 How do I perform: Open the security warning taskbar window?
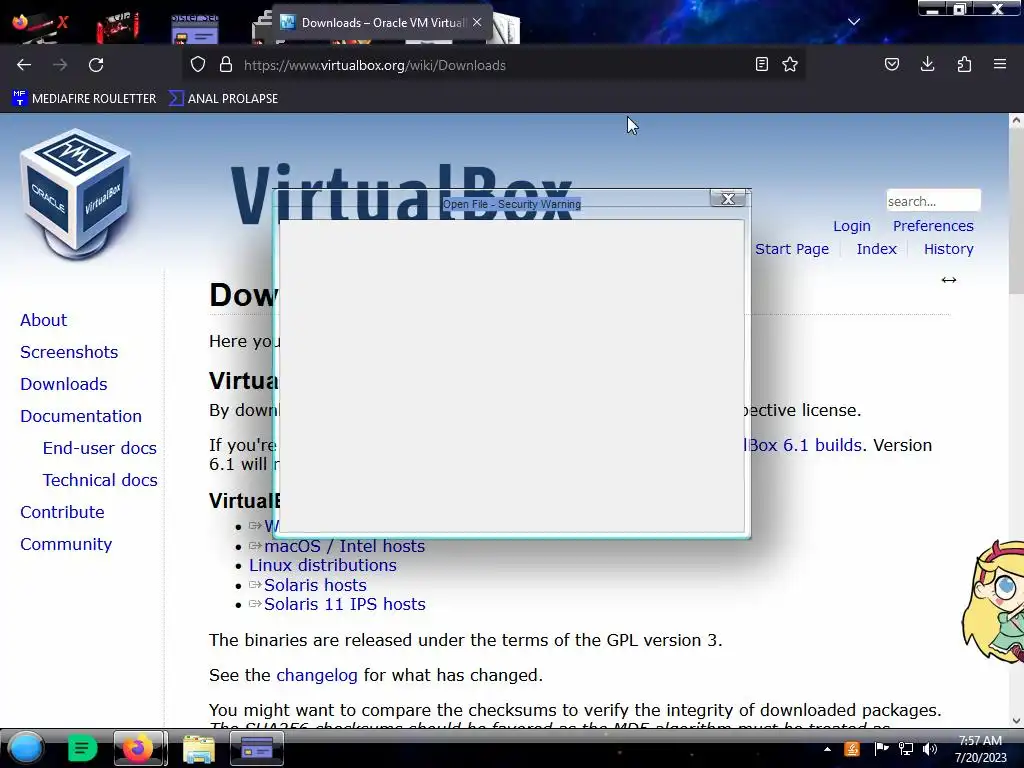[257, 748]
